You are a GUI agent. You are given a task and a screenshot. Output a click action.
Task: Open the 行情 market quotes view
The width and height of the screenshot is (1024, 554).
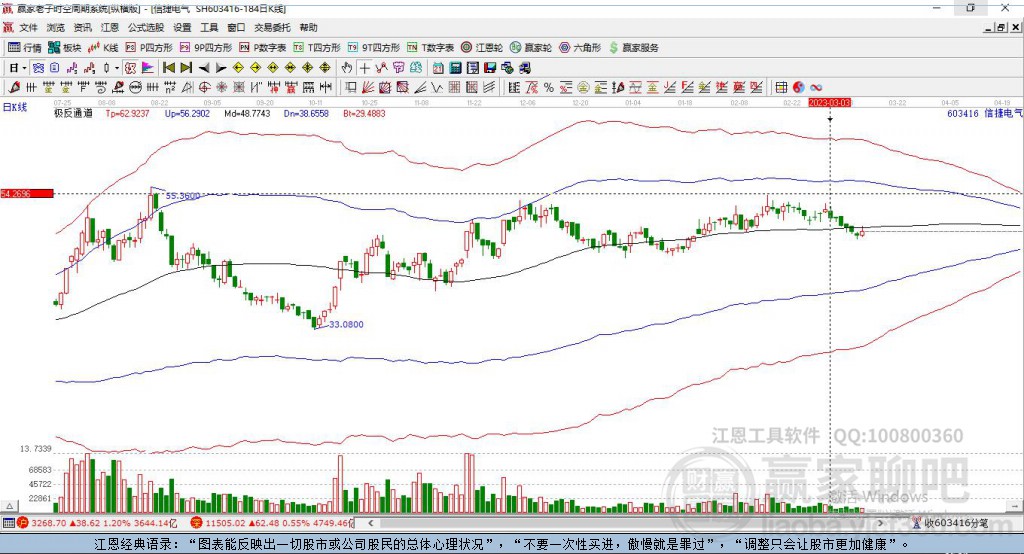click(x=24, y=48)
